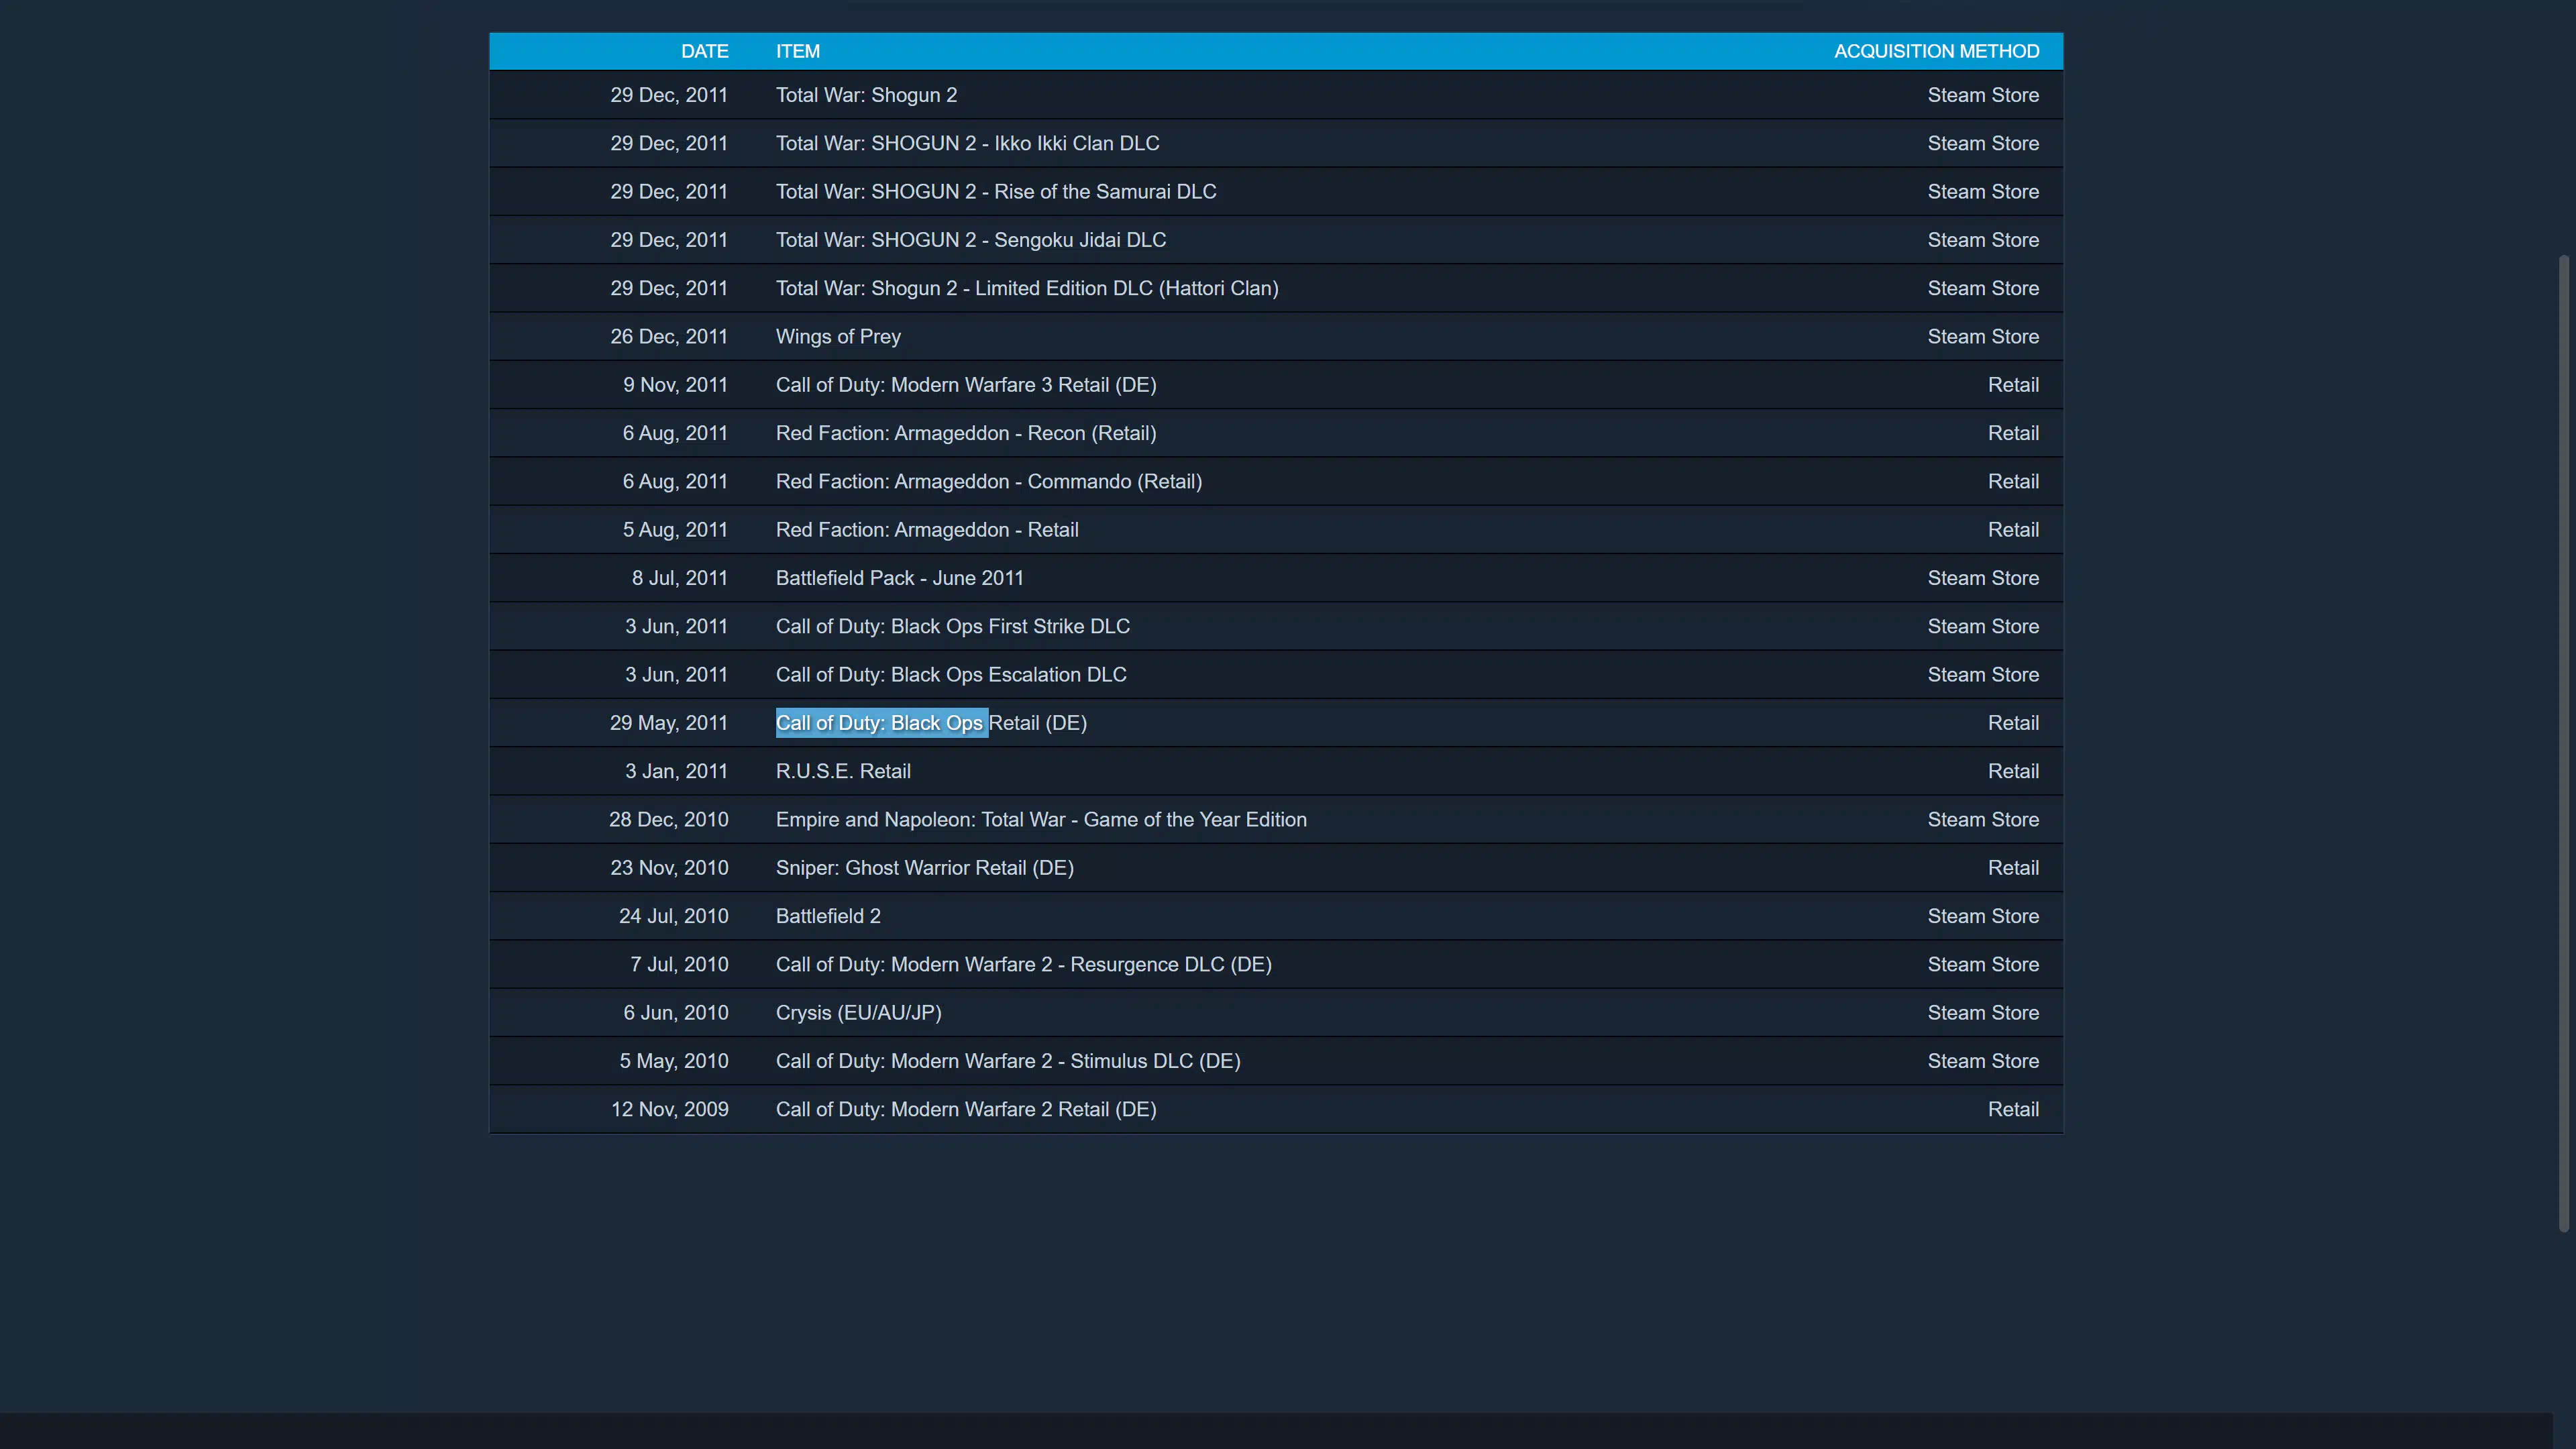
Task: Click the 29 May, 2011 date cell
Action: pyautogui.click(x=669, y=723)
